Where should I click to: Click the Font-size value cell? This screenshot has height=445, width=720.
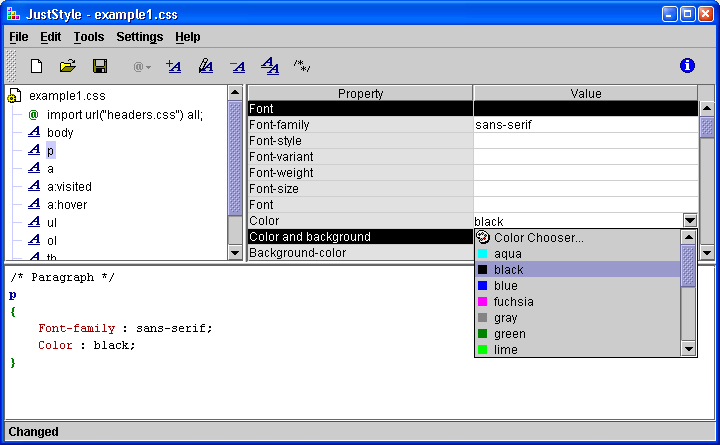[585, 189]
